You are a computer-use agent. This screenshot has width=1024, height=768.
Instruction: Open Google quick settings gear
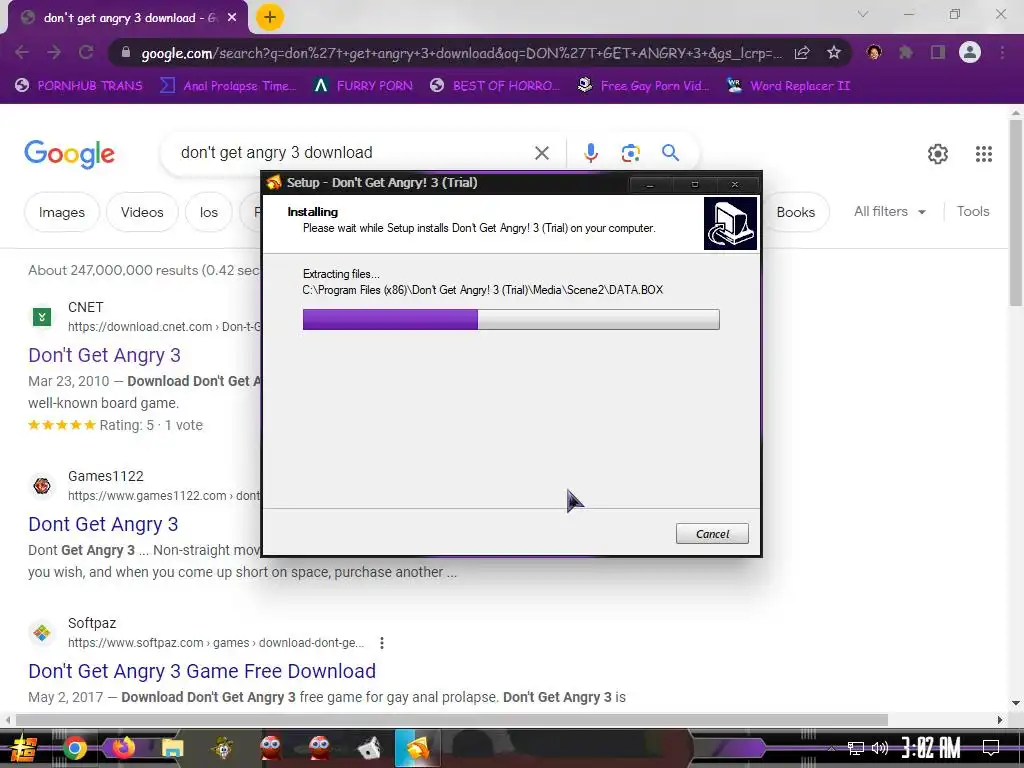(x=938, y=153)
